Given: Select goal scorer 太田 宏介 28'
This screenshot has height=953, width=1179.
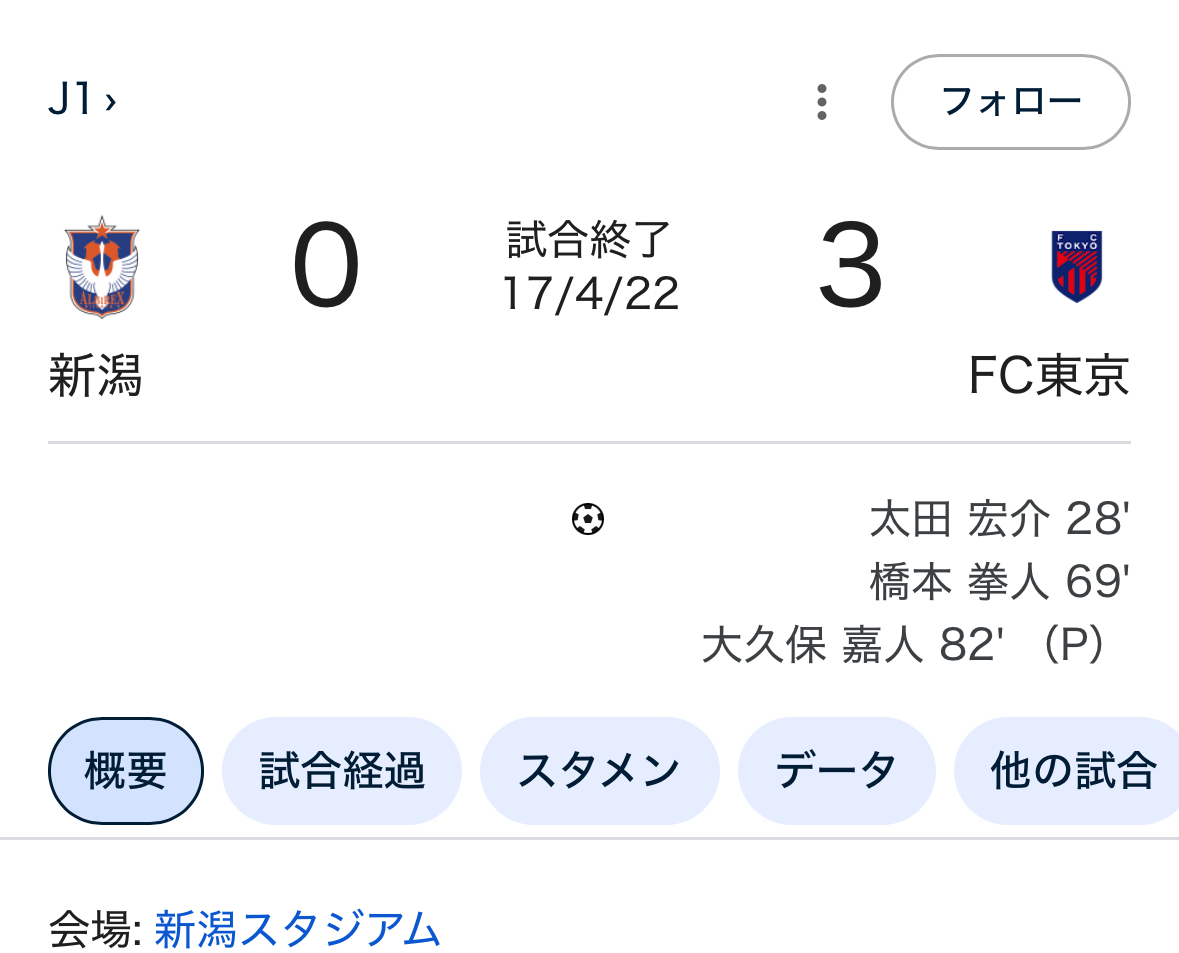Looking at the screenshot, I should pos(999,520).
